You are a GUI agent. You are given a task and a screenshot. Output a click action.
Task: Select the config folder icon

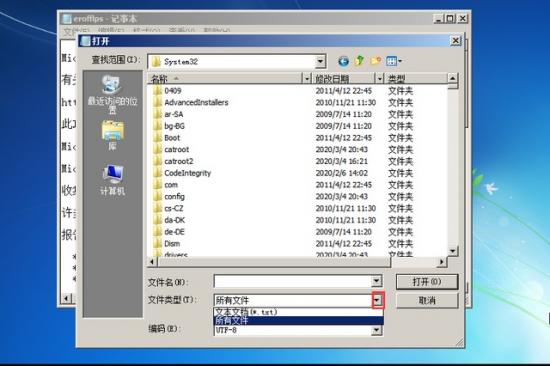point(157,197)
